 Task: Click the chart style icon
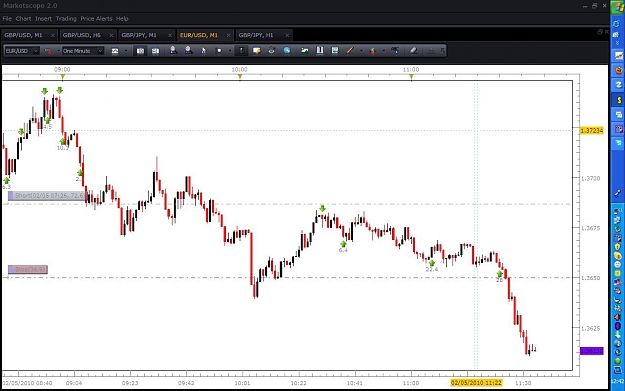(x=115, y=51)
